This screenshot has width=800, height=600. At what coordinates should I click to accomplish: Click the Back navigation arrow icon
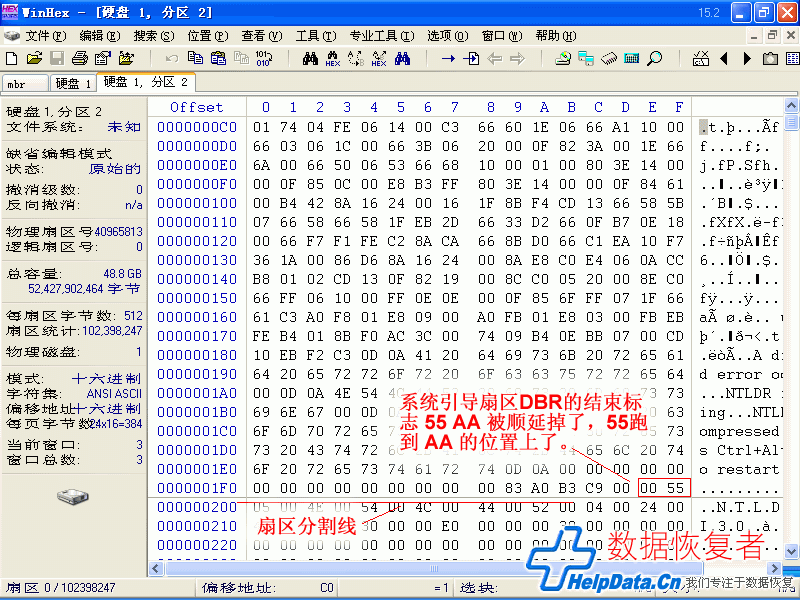coord(494,59)
